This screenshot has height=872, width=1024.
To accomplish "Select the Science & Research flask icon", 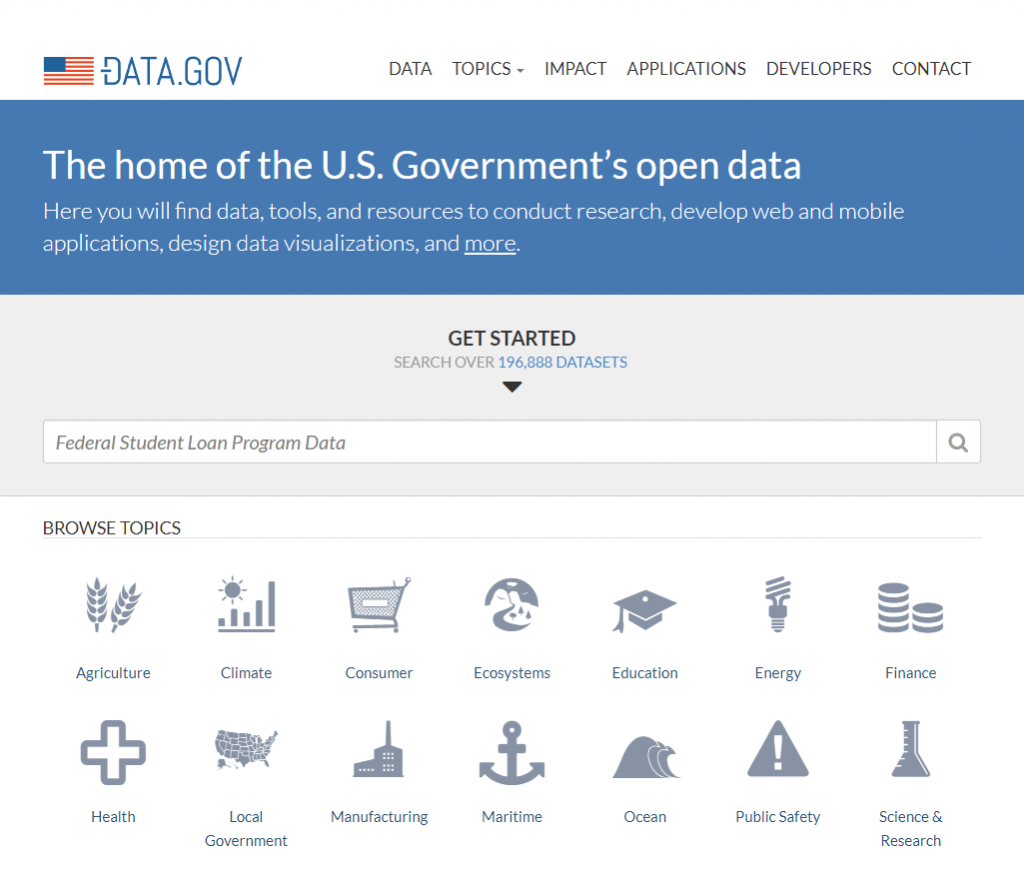I will click(910, 749).
